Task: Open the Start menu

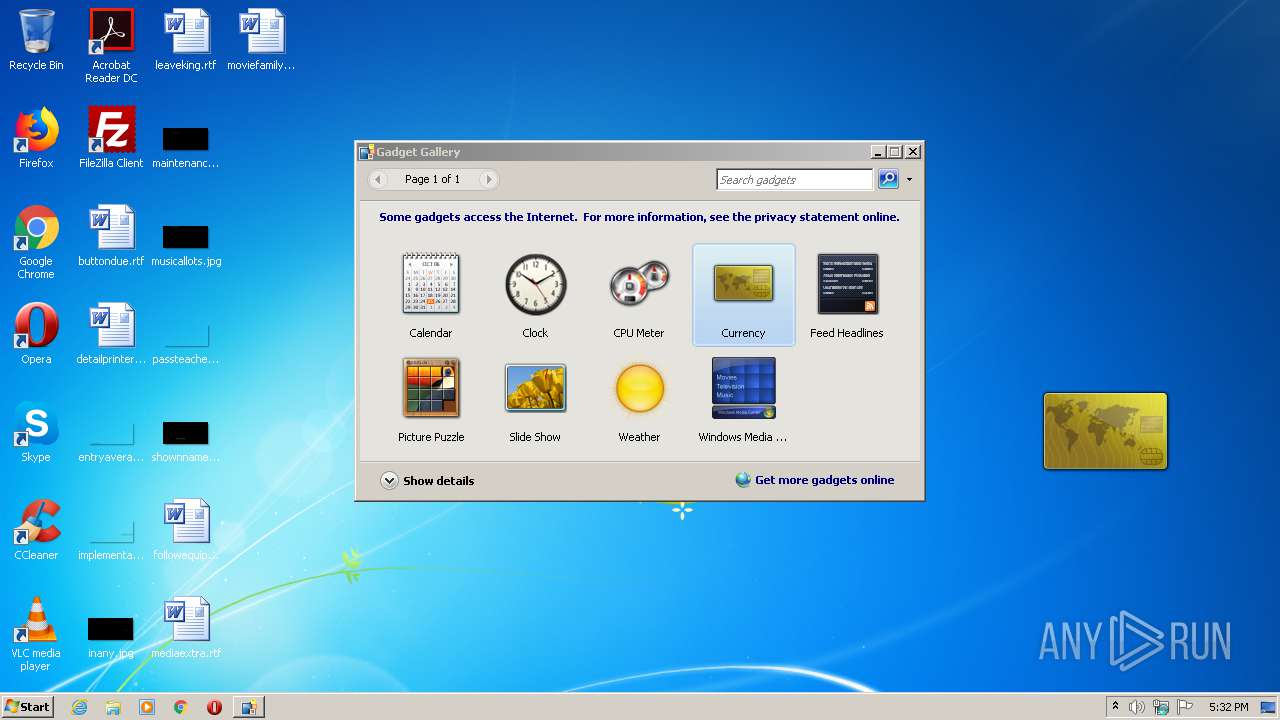Action: [x=28, y=707]
